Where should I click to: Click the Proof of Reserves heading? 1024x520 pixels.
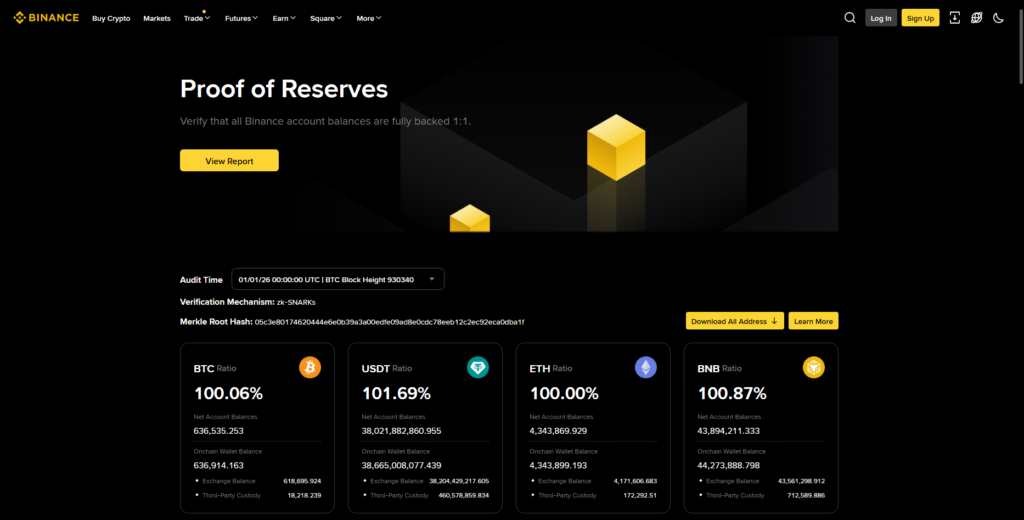(x=284, y=89)
